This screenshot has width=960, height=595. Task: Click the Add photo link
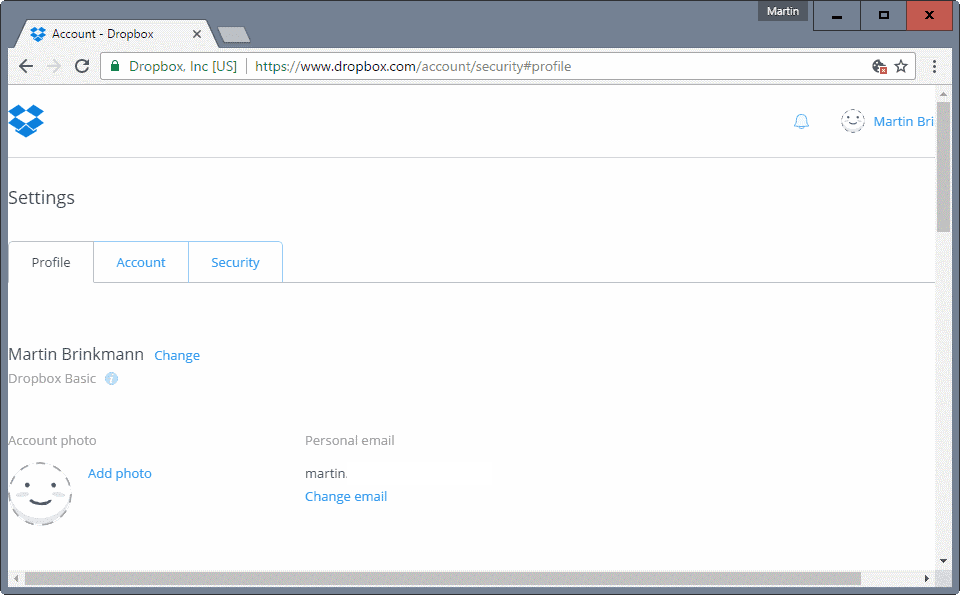click(119, 473)
